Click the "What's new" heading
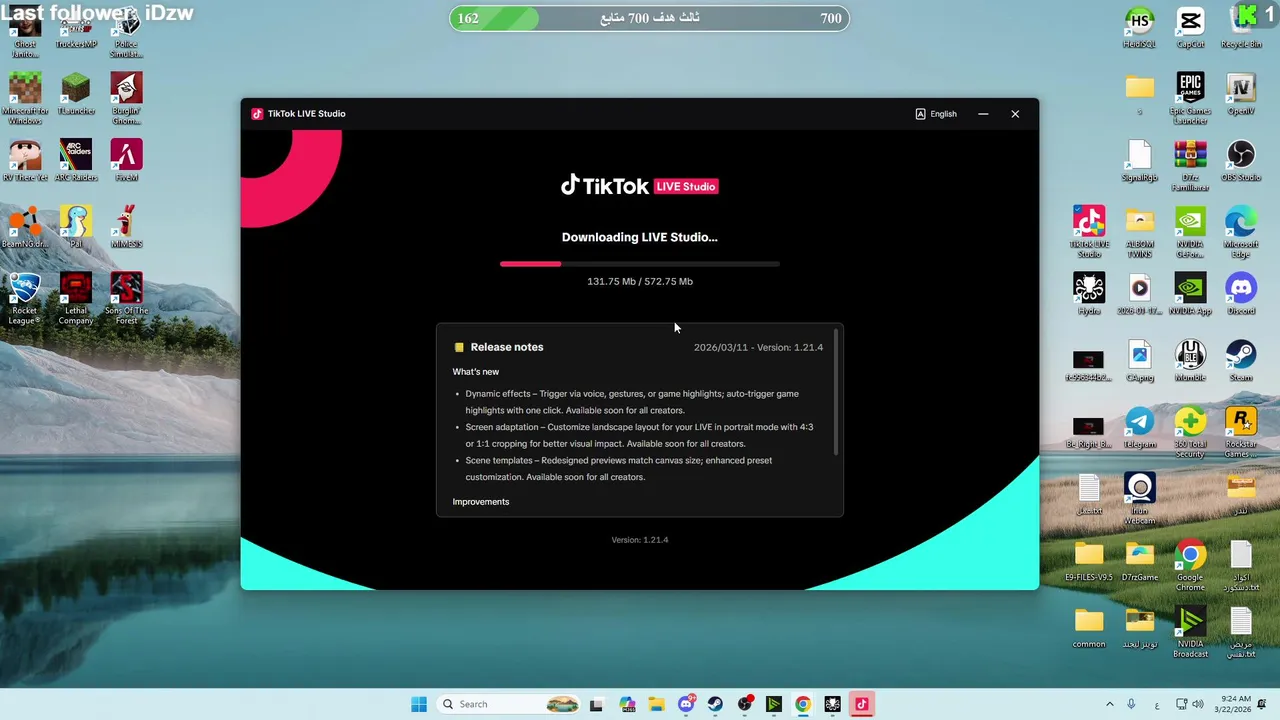The height and width of the screenshot is (720, 1280). (x=476, y=372)
